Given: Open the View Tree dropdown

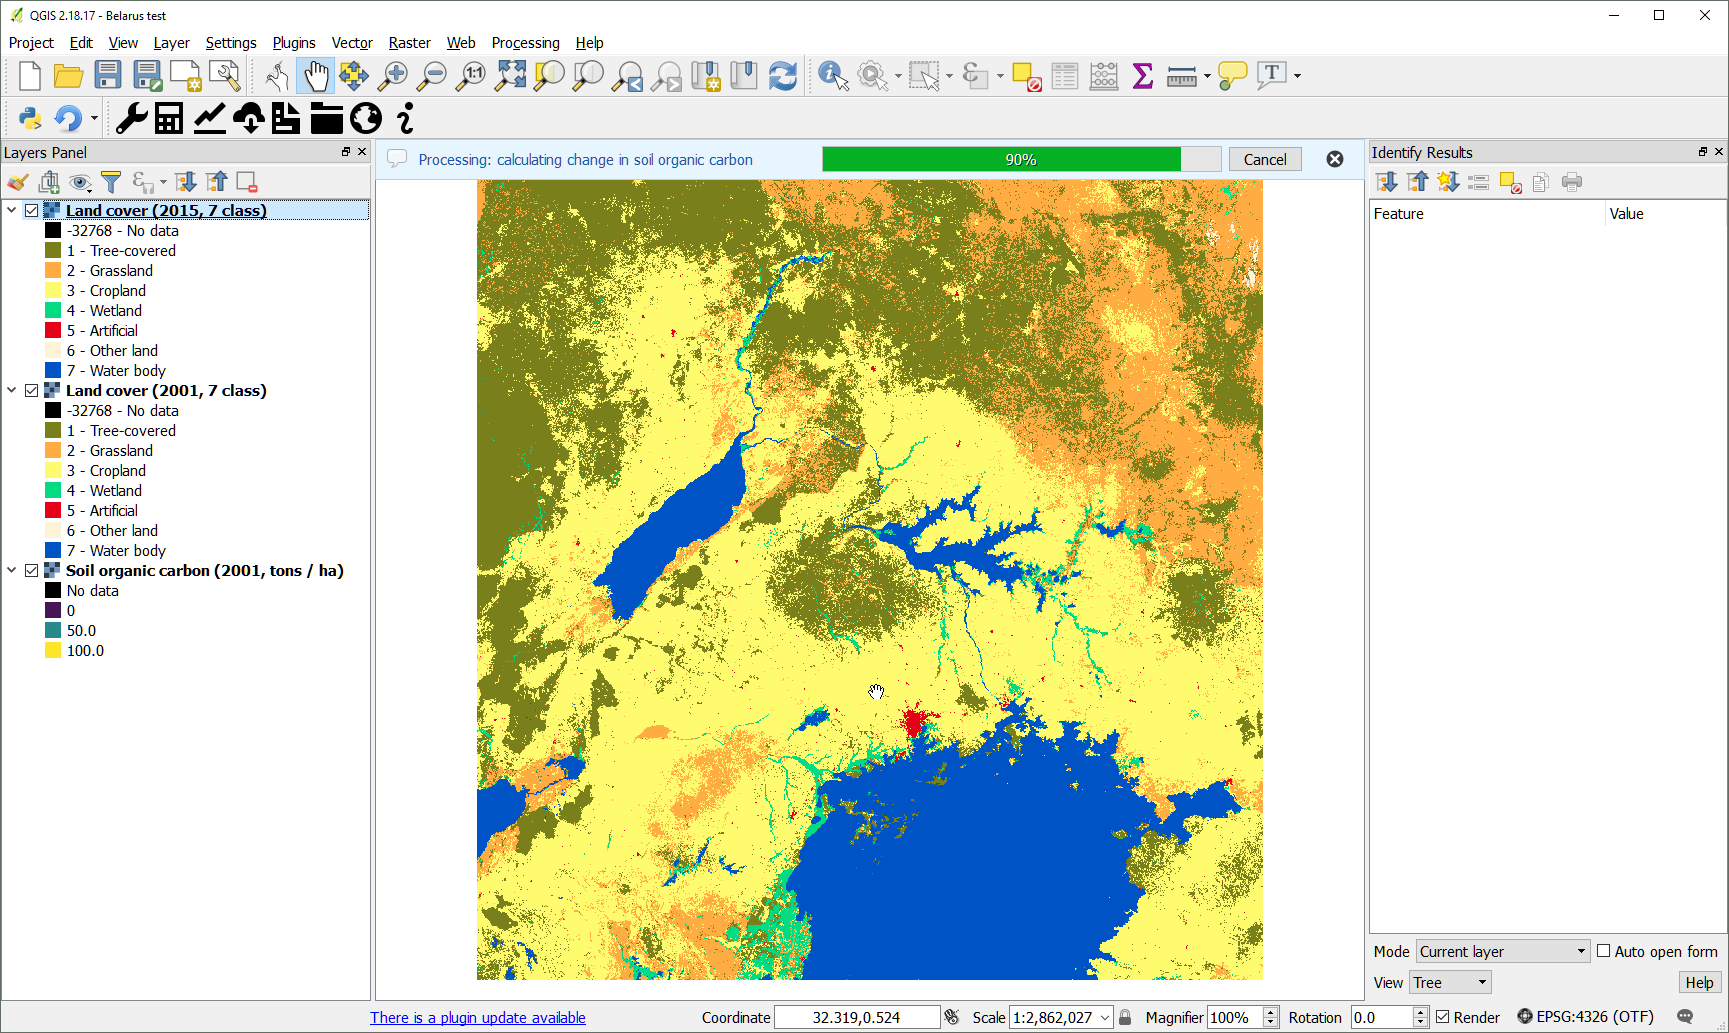Looking at the screenshot, I should coord(1450,983).
